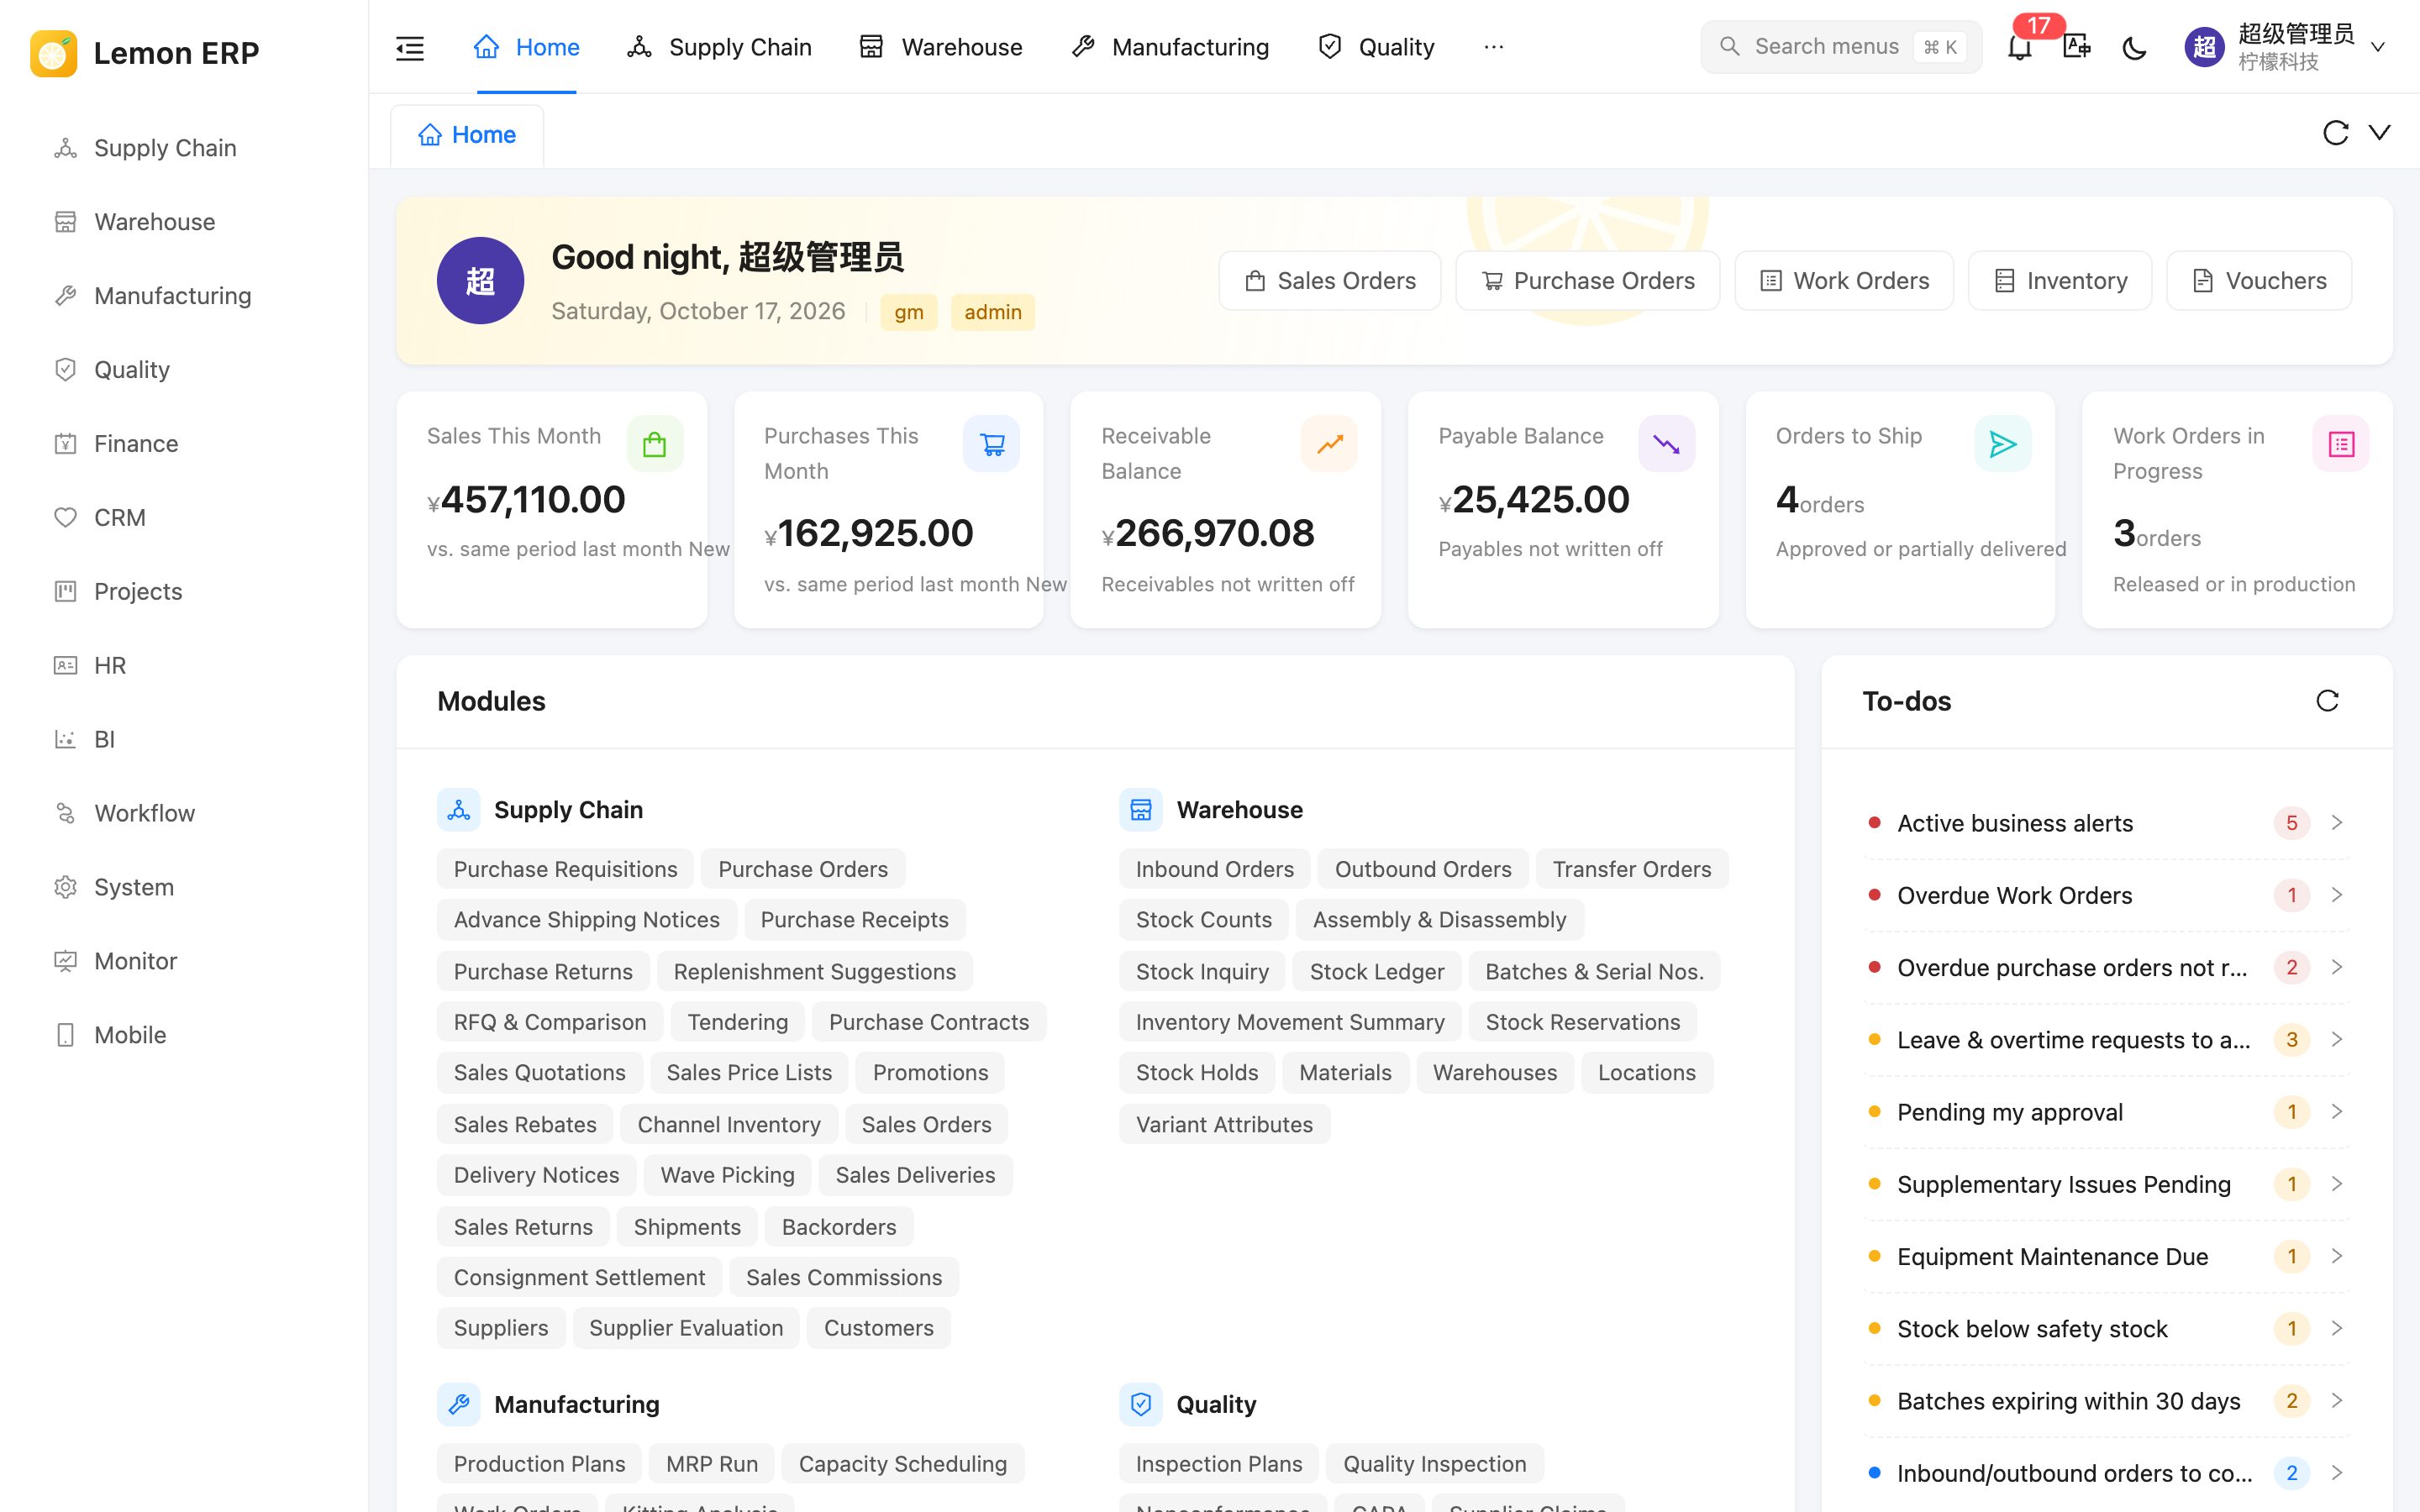Viewport: 2420px width, 1512px height.
Task: Open the notifications bell icon
Action: 2019,47
